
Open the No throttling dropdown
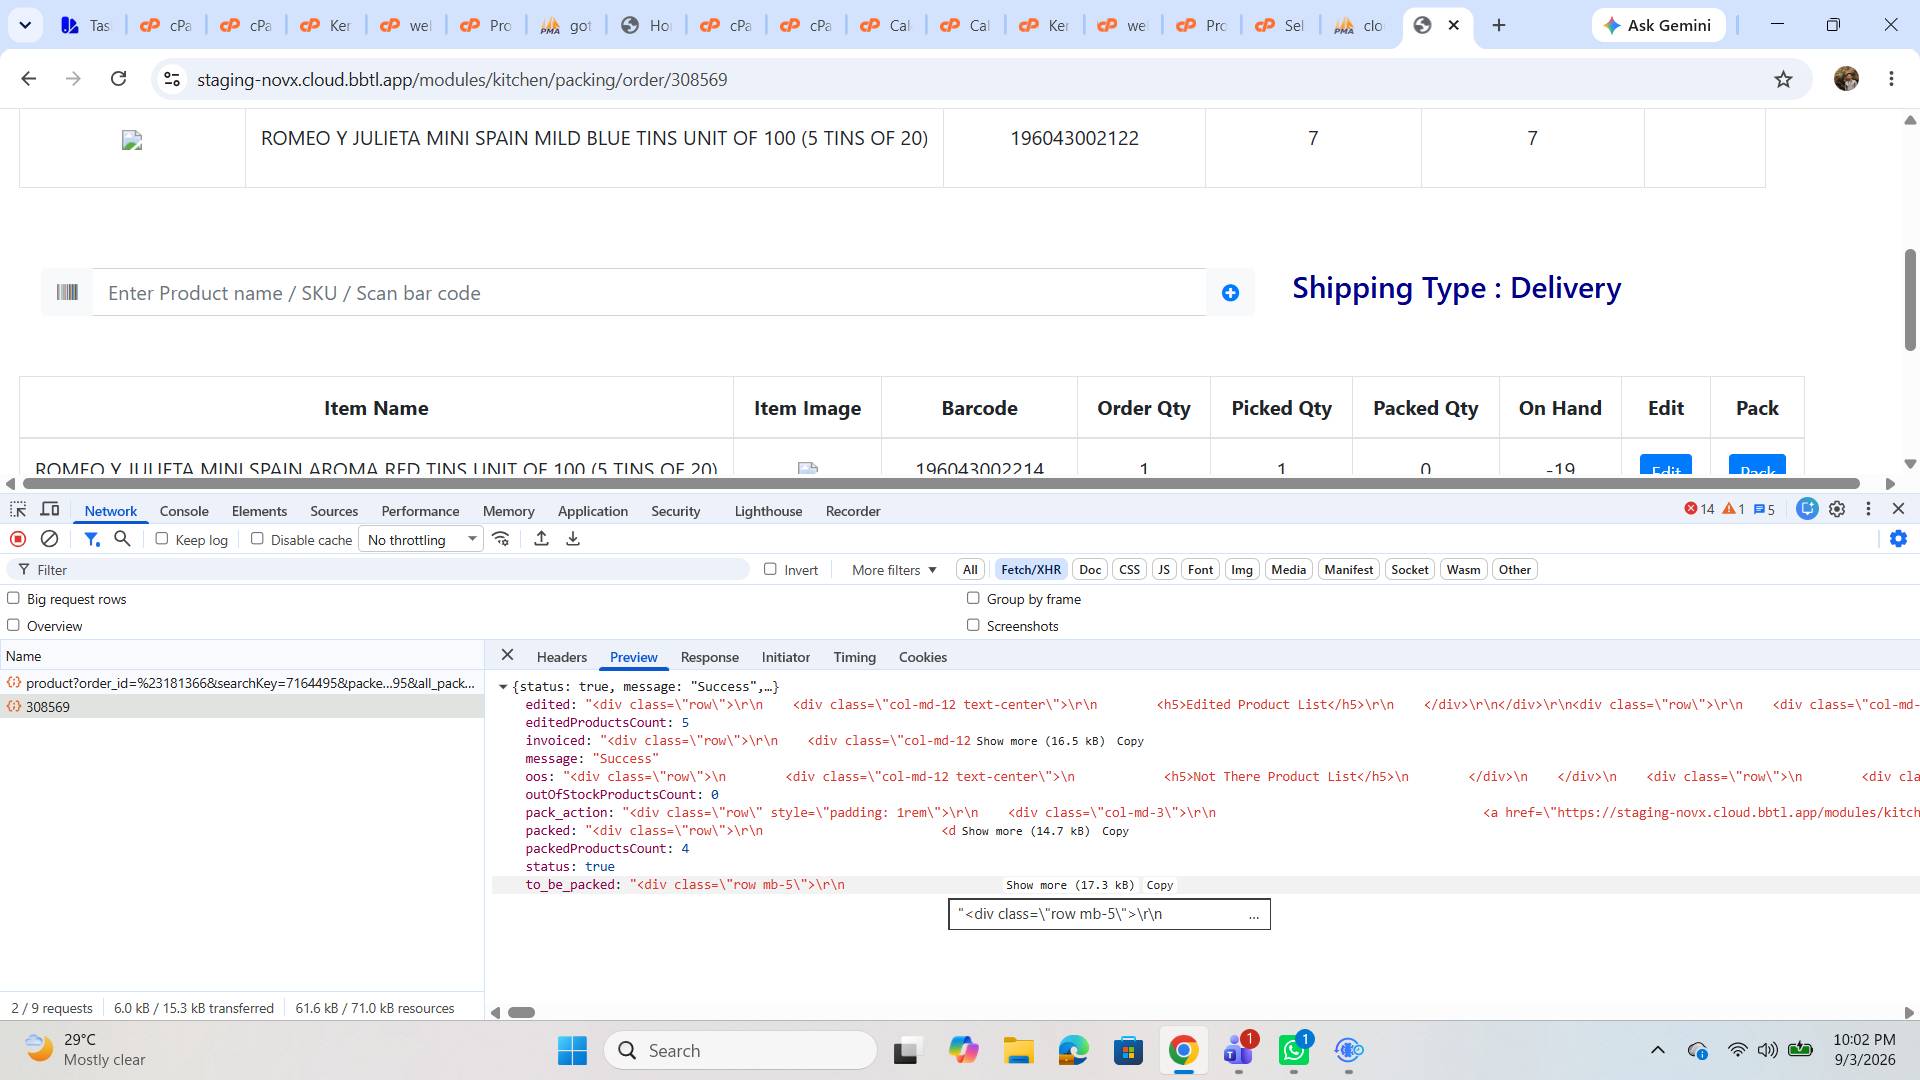point(421,540)
